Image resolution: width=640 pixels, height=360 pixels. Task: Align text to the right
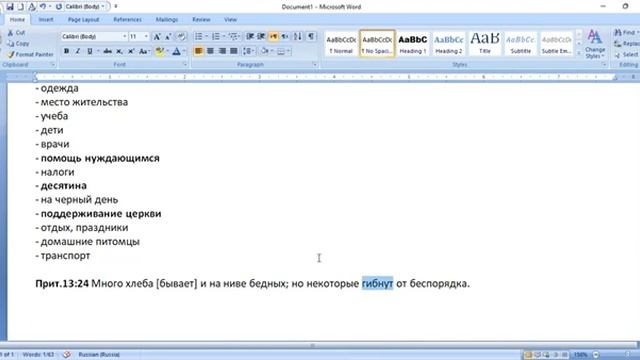click(x=222, y=51)
